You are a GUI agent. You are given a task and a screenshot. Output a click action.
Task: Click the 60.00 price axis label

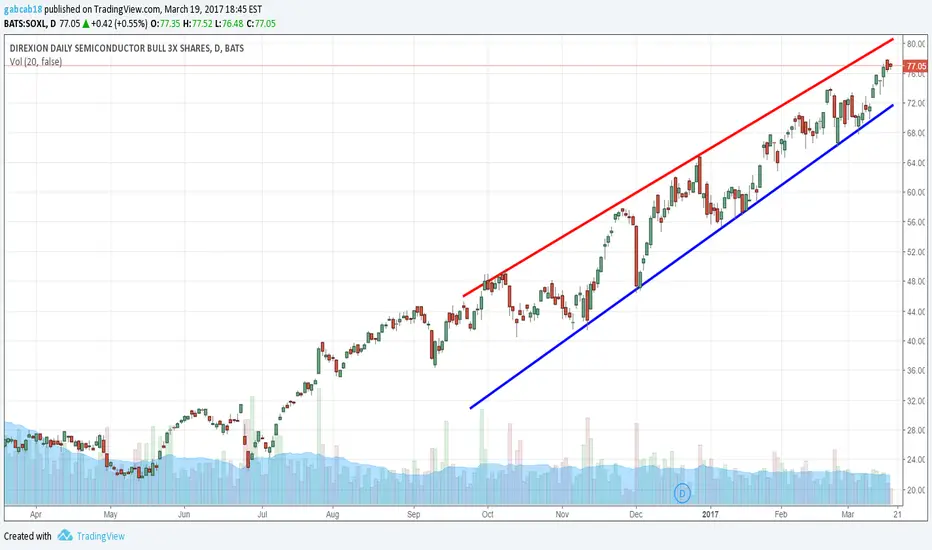(917, 193)
